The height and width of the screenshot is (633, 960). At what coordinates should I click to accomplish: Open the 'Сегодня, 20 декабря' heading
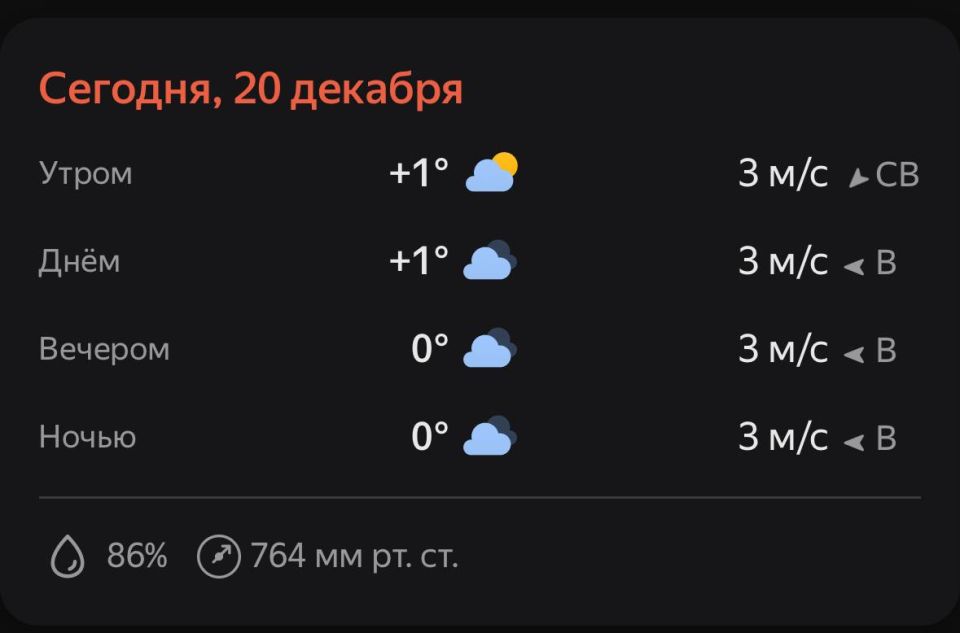point(250,90)
